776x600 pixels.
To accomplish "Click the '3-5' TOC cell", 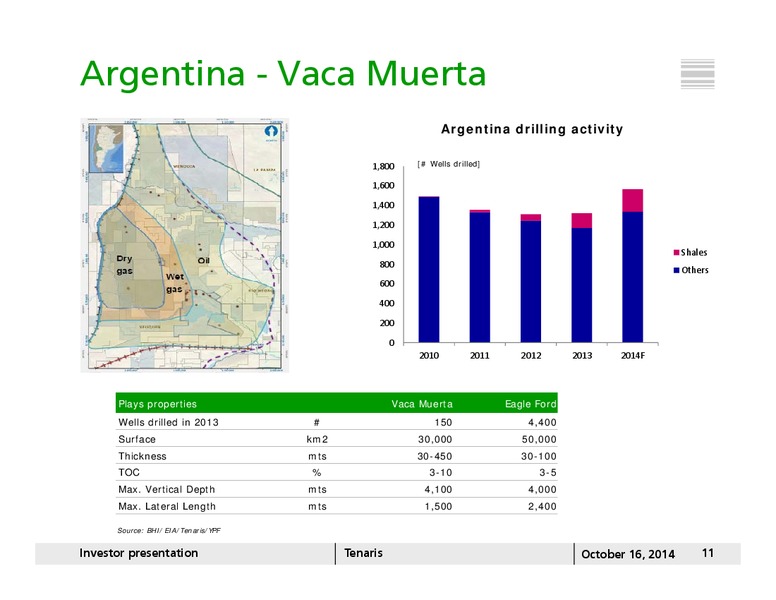I will click(548, 473).
